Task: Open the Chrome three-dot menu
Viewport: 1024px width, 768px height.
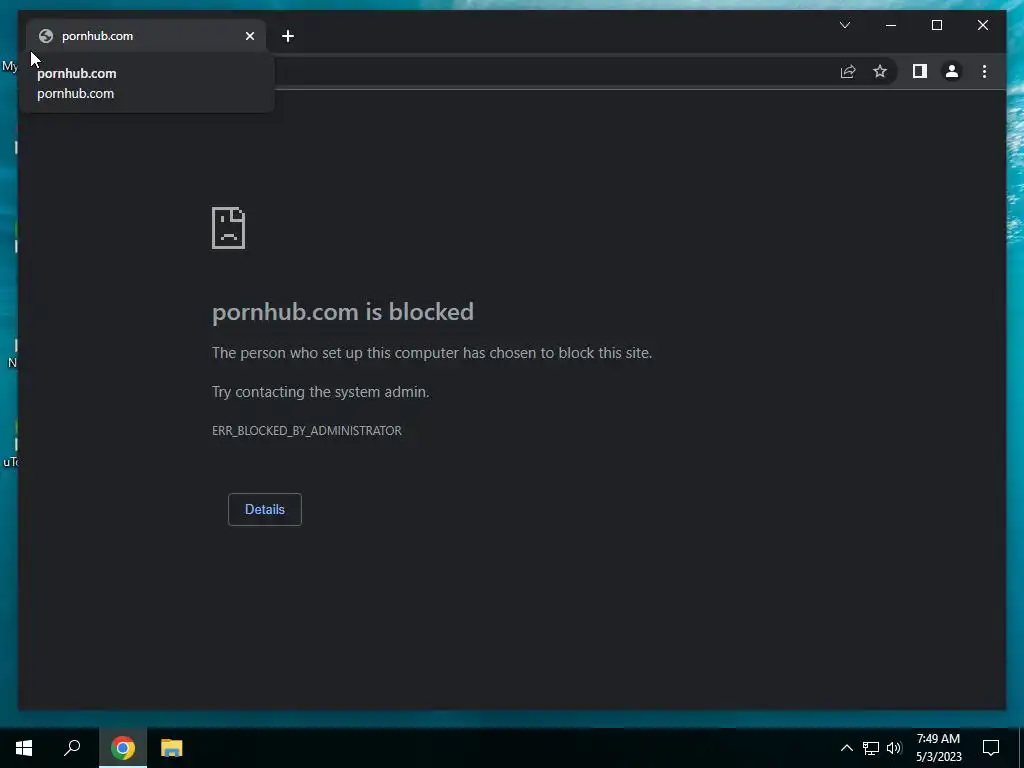Action: pos(984,71)
